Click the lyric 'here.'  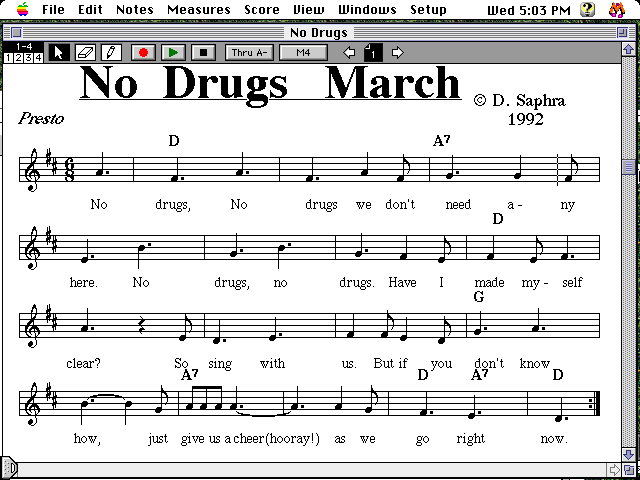(84, 282)
